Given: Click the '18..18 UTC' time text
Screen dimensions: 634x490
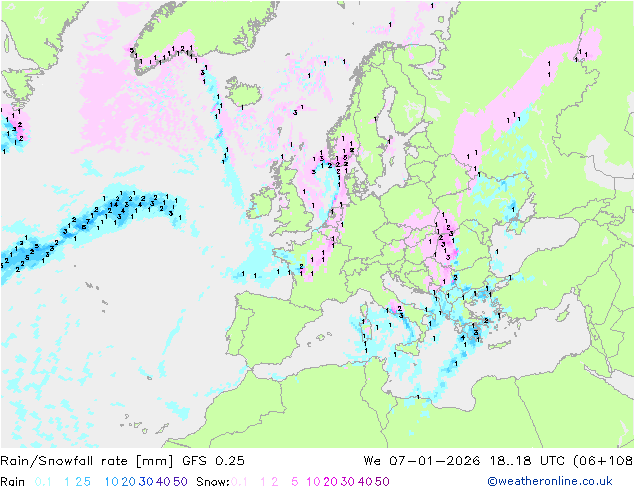Looking at the screenshot, I should (527, 461).
